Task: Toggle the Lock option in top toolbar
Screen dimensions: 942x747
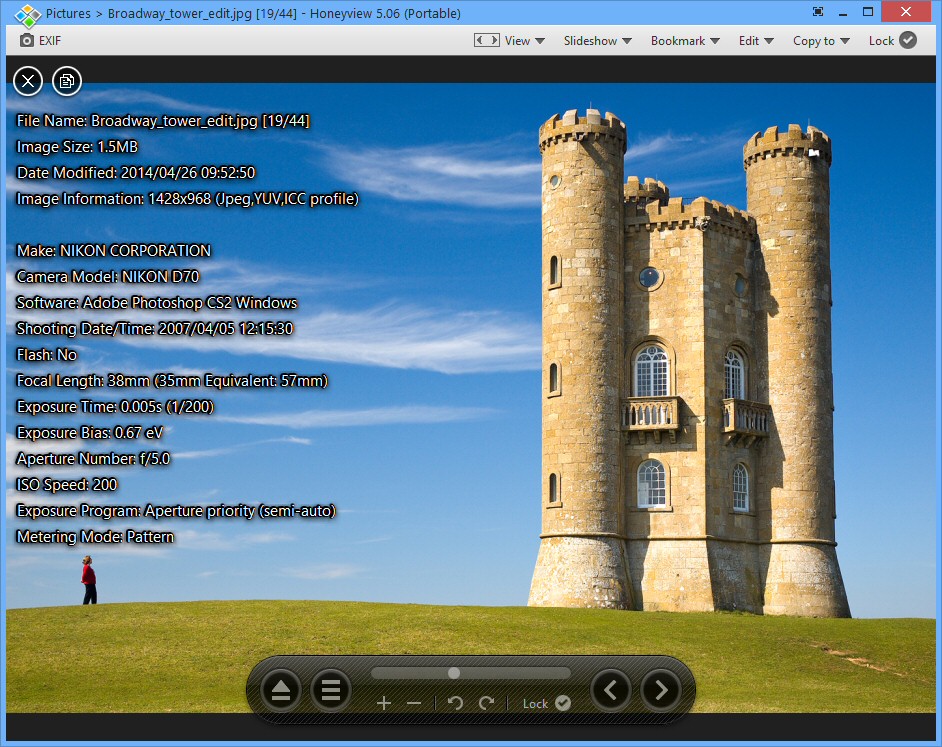Action: tap(892, 40)
